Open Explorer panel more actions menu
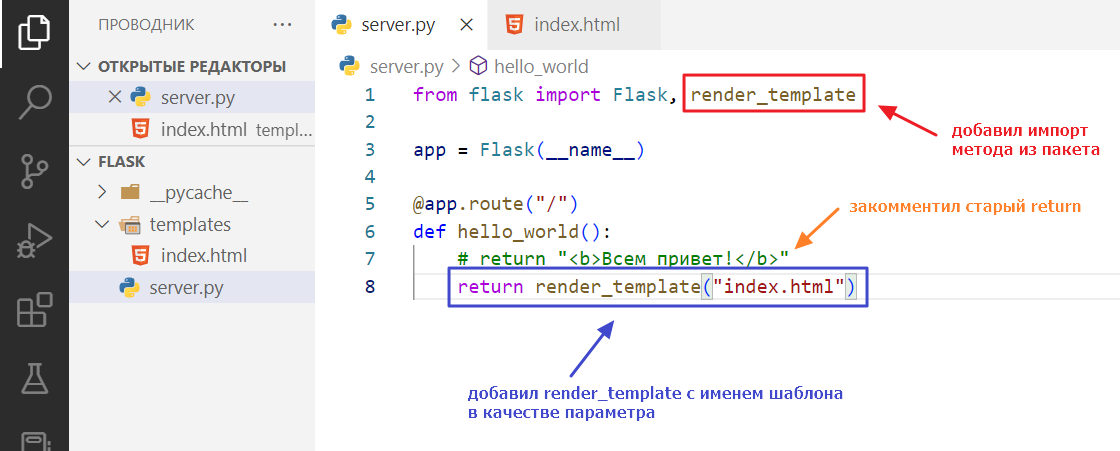Screen dimensions: 1120x451 point(283,25)
